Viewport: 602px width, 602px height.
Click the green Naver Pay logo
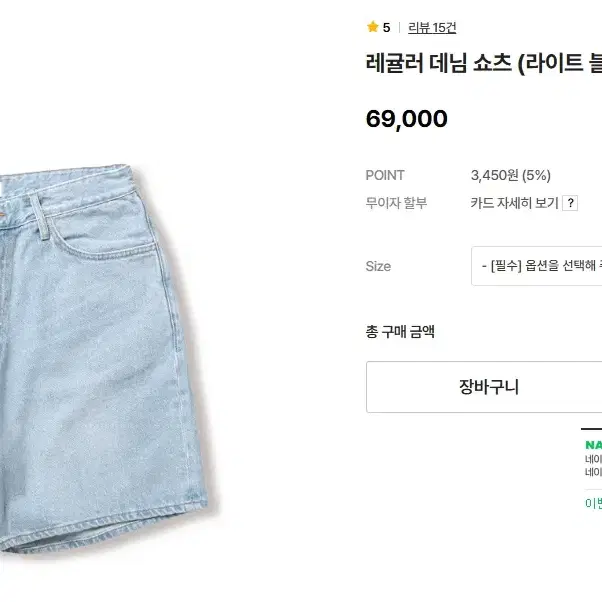pyautogui.click(x=594, y=445)
